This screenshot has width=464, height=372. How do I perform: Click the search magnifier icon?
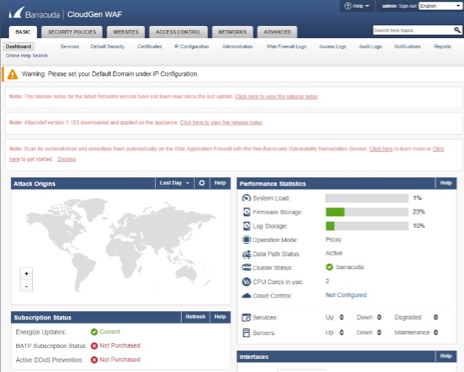457,30
